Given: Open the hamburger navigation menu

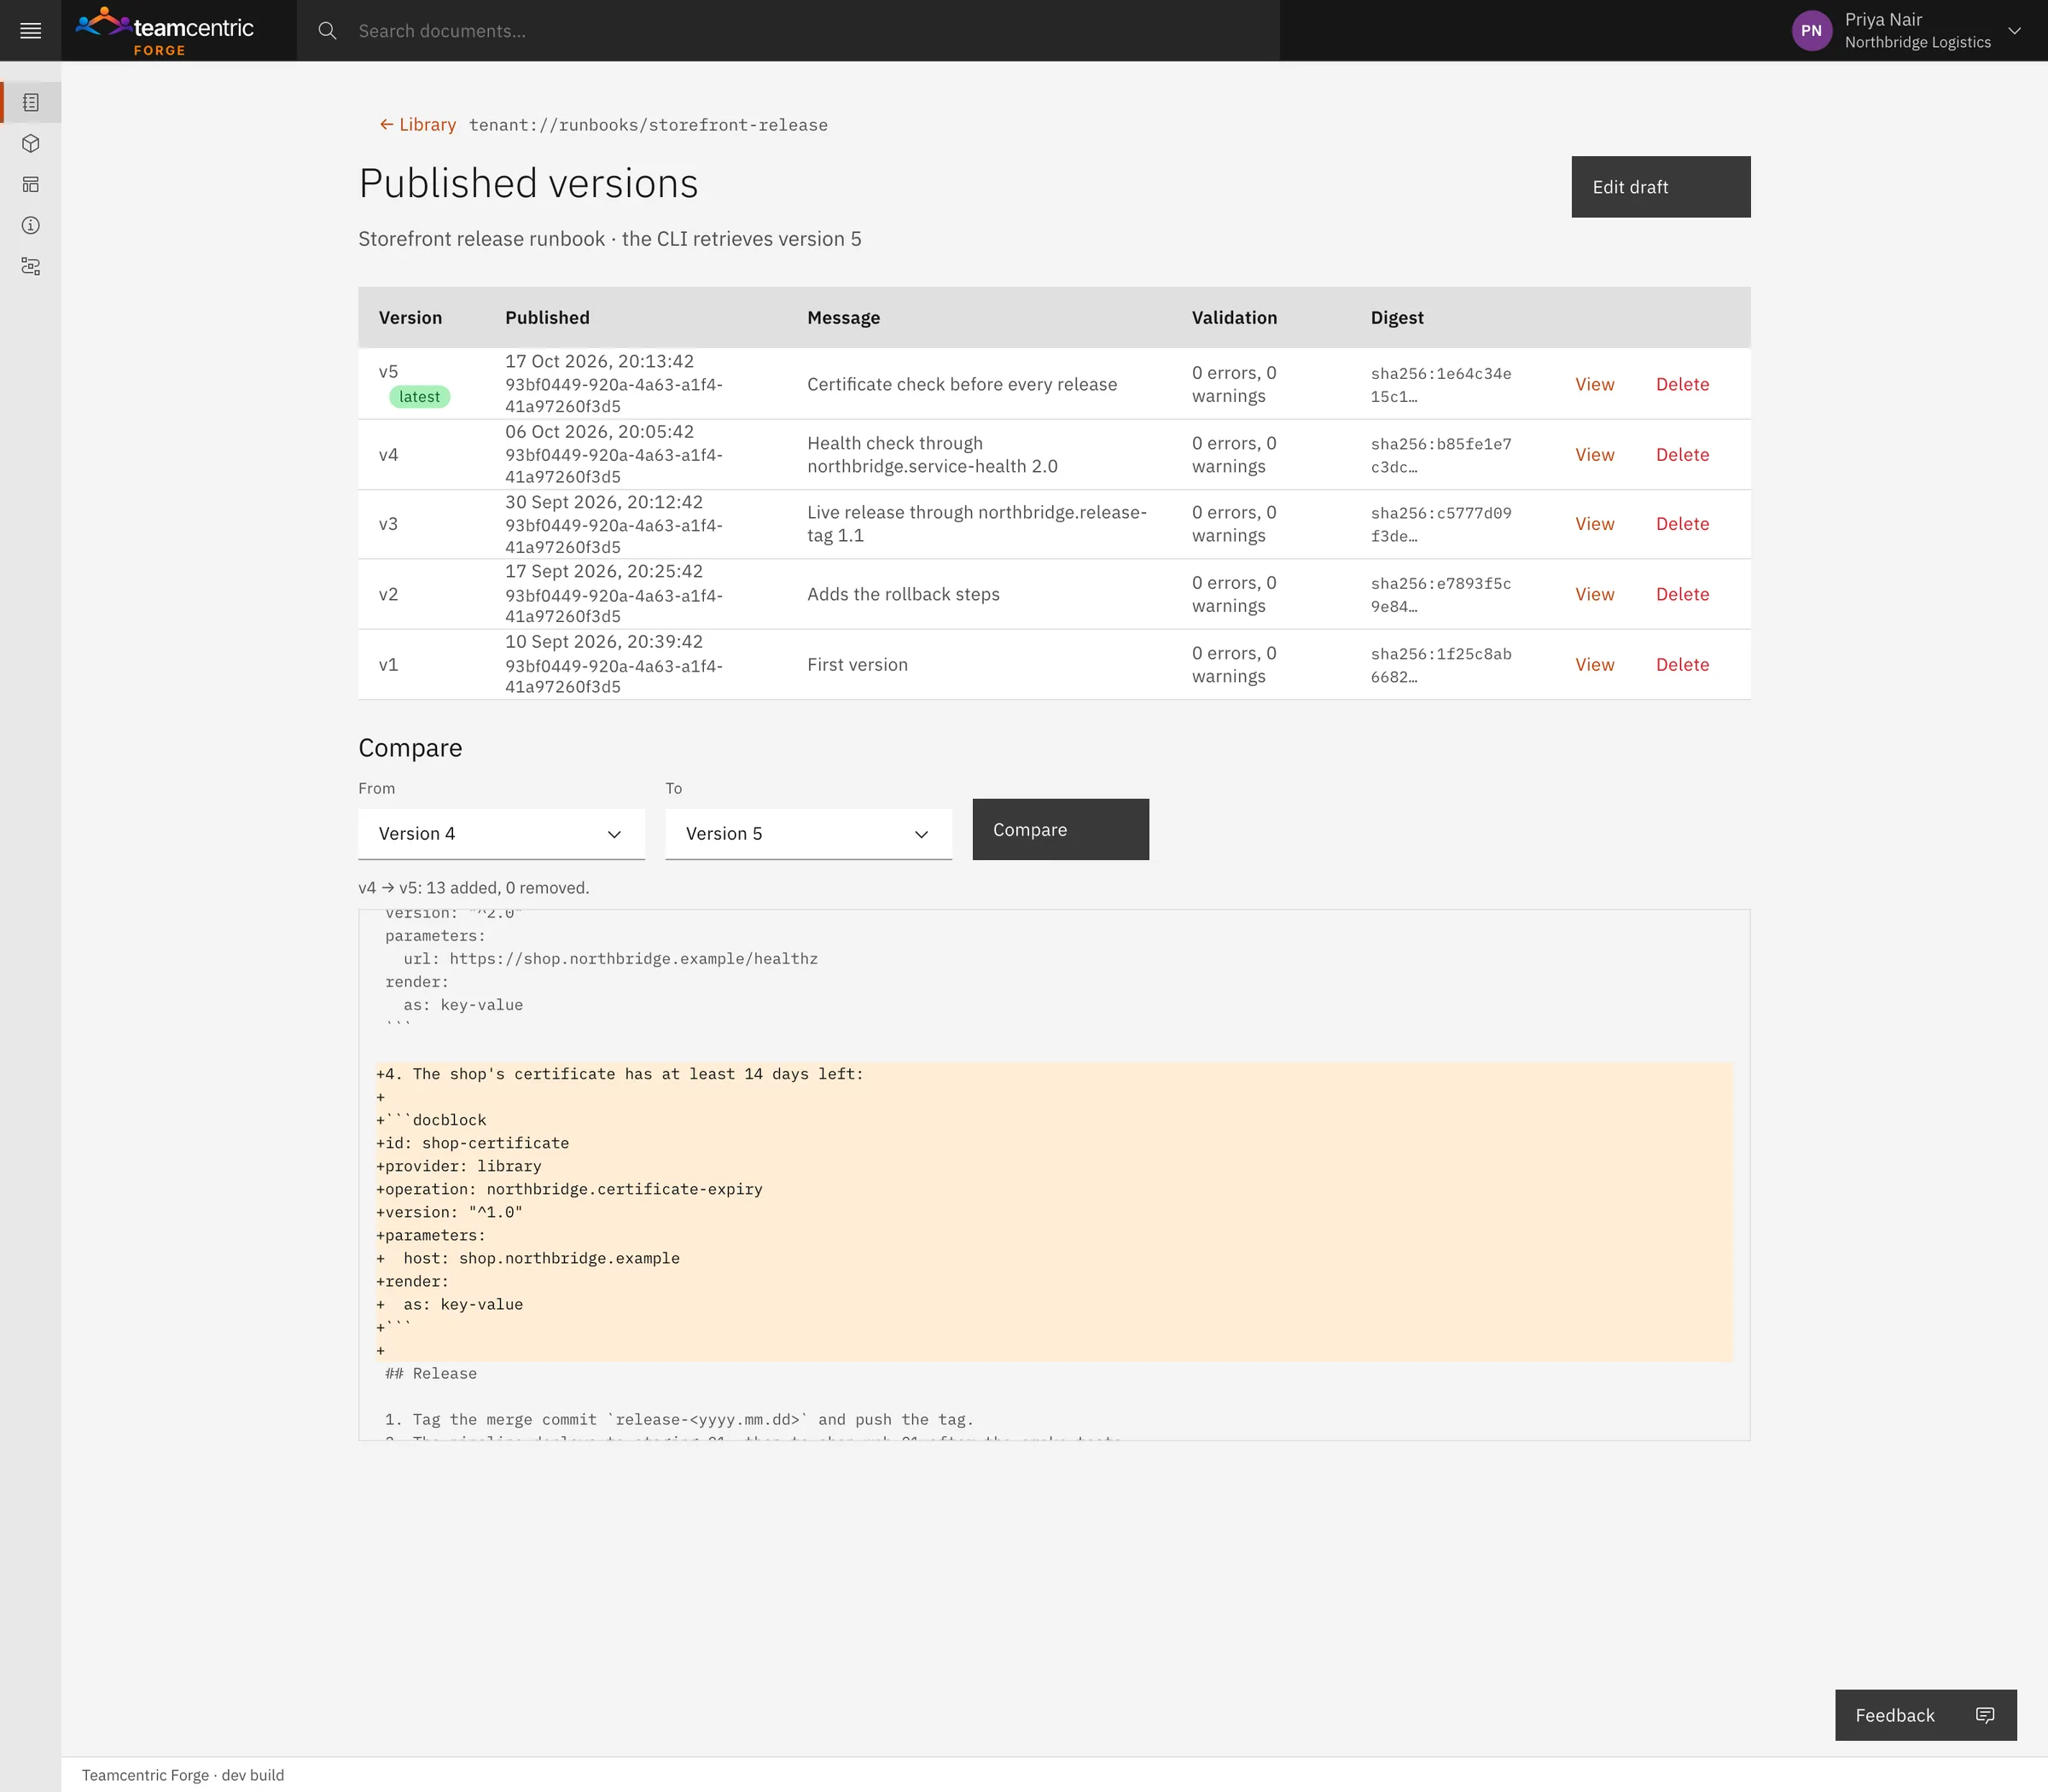Looking at the screenshot, I should pos(30,30).
